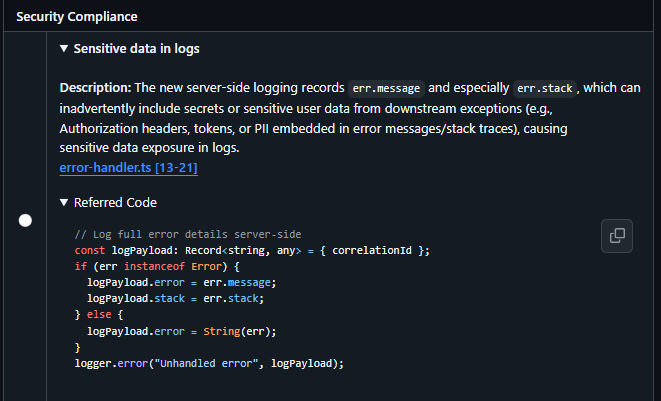Click the const logPayload declaration line

point(252,250)
